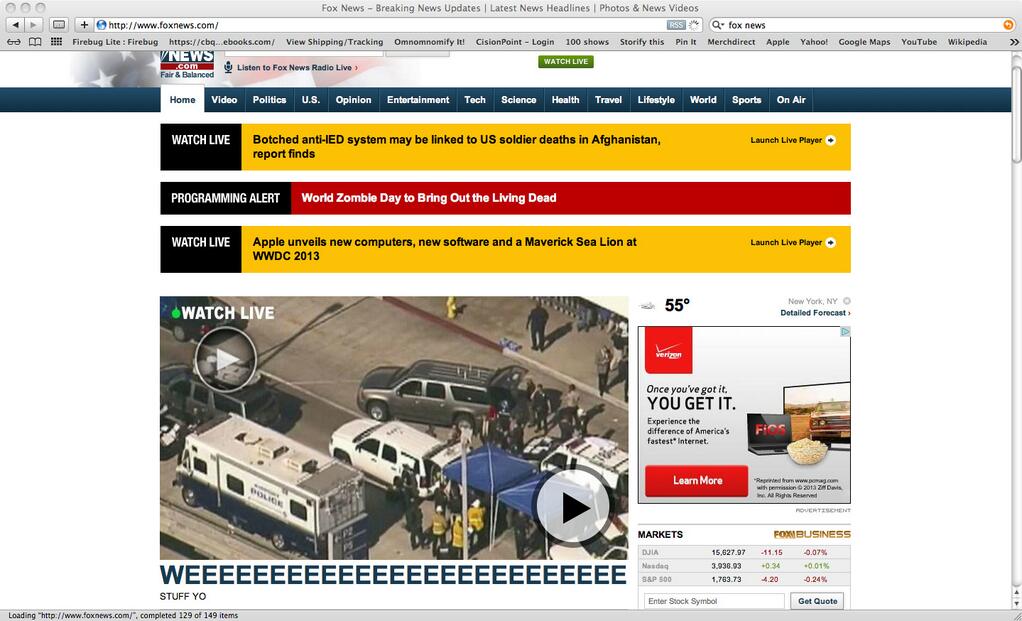Viewport: 1022px width, 621px height.
Task: Click the S&P 500 market row
Action: [744, 579]
